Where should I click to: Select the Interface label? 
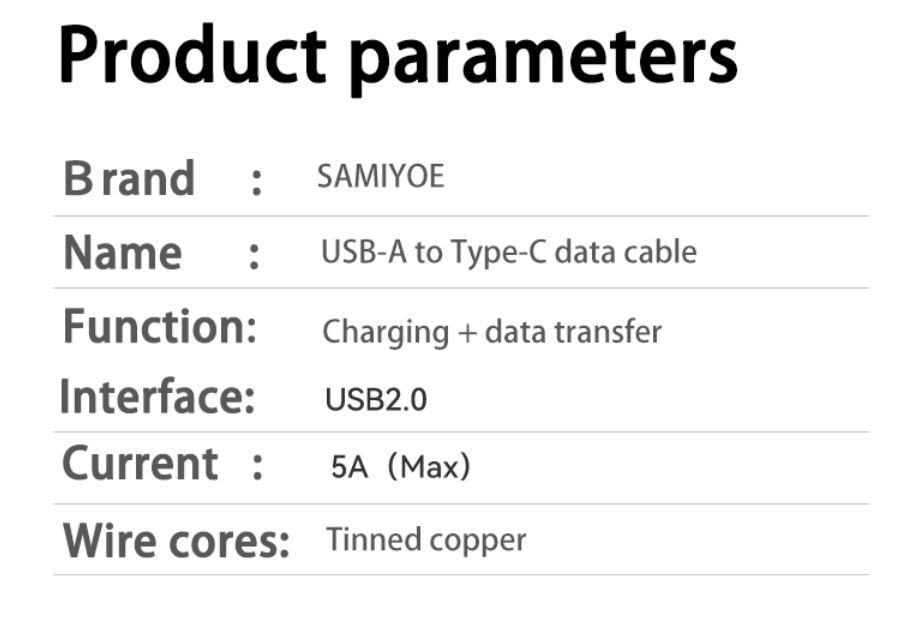tap(158, 396)
